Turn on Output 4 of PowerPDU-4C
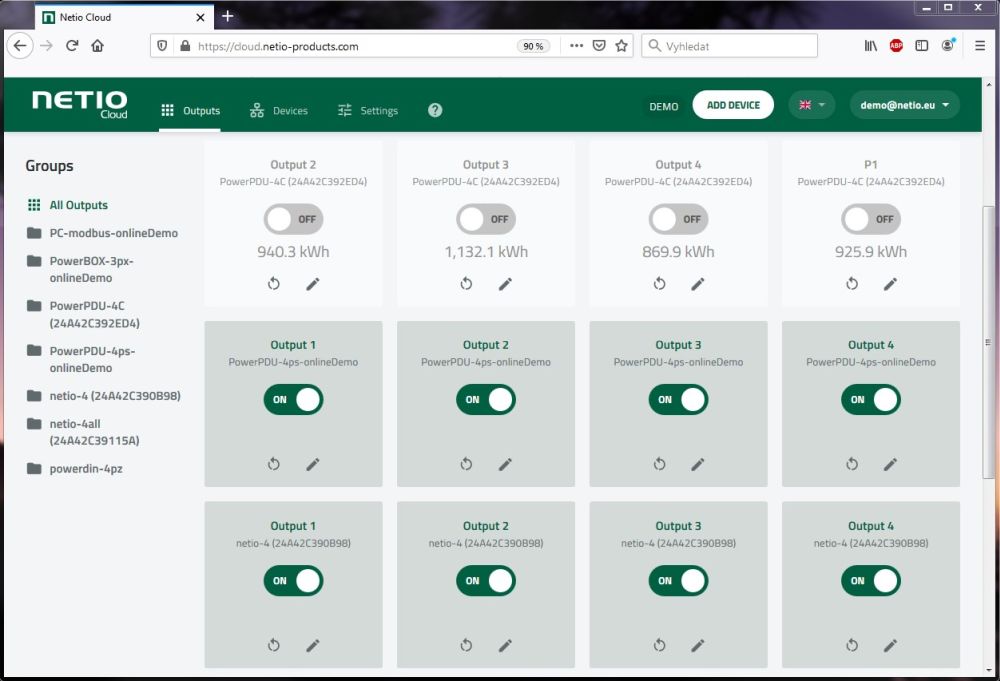 point(679,219)
